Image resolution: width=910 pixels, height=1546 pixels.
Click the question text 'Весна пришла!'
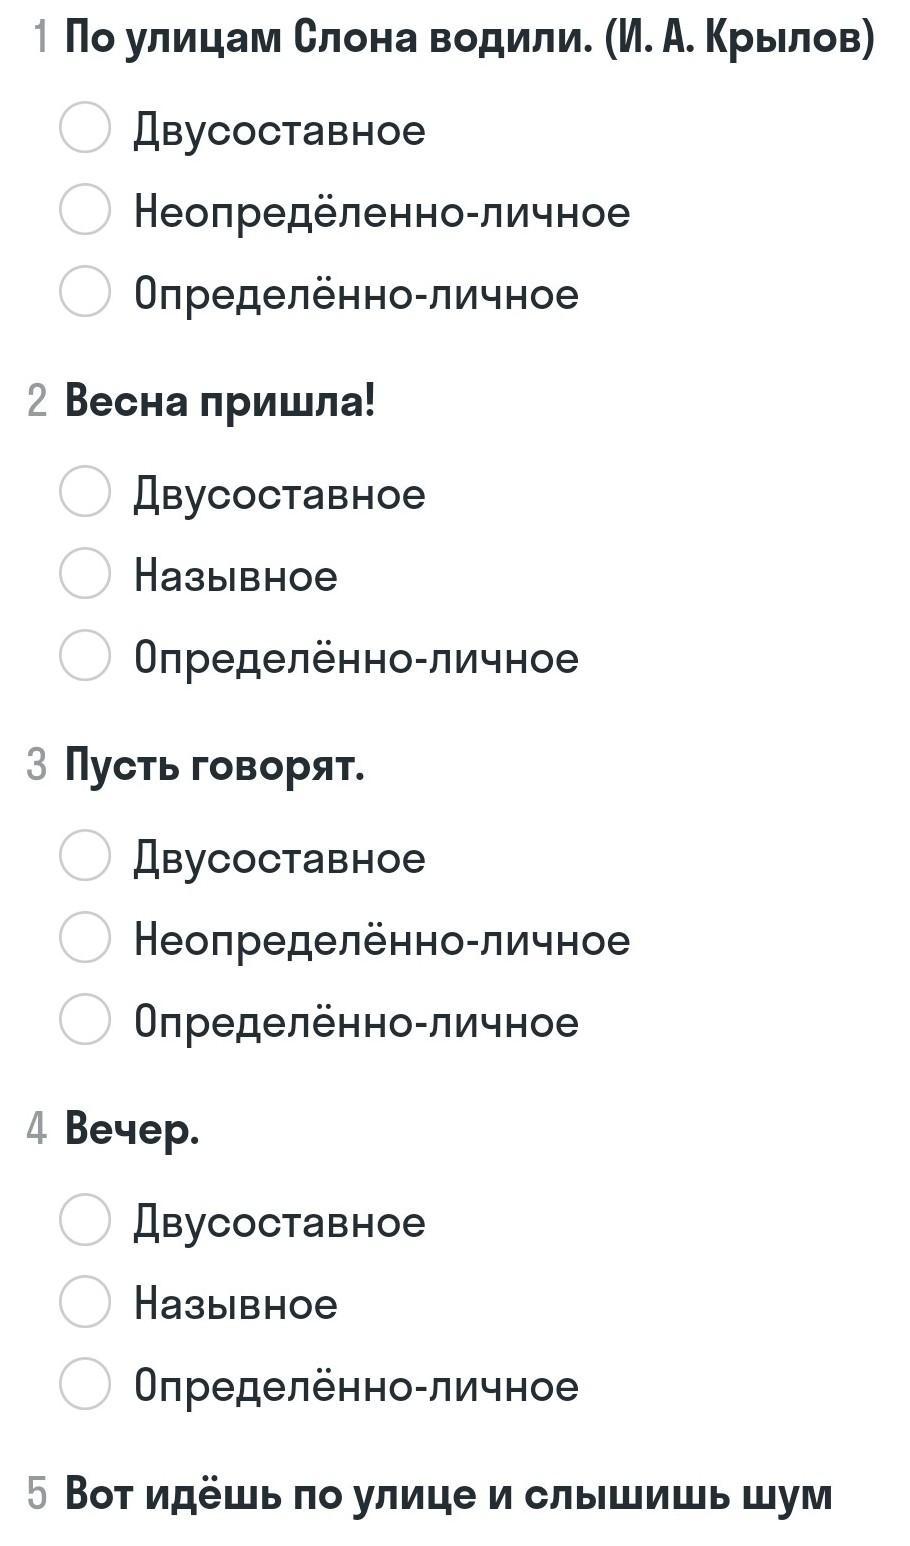220,402
